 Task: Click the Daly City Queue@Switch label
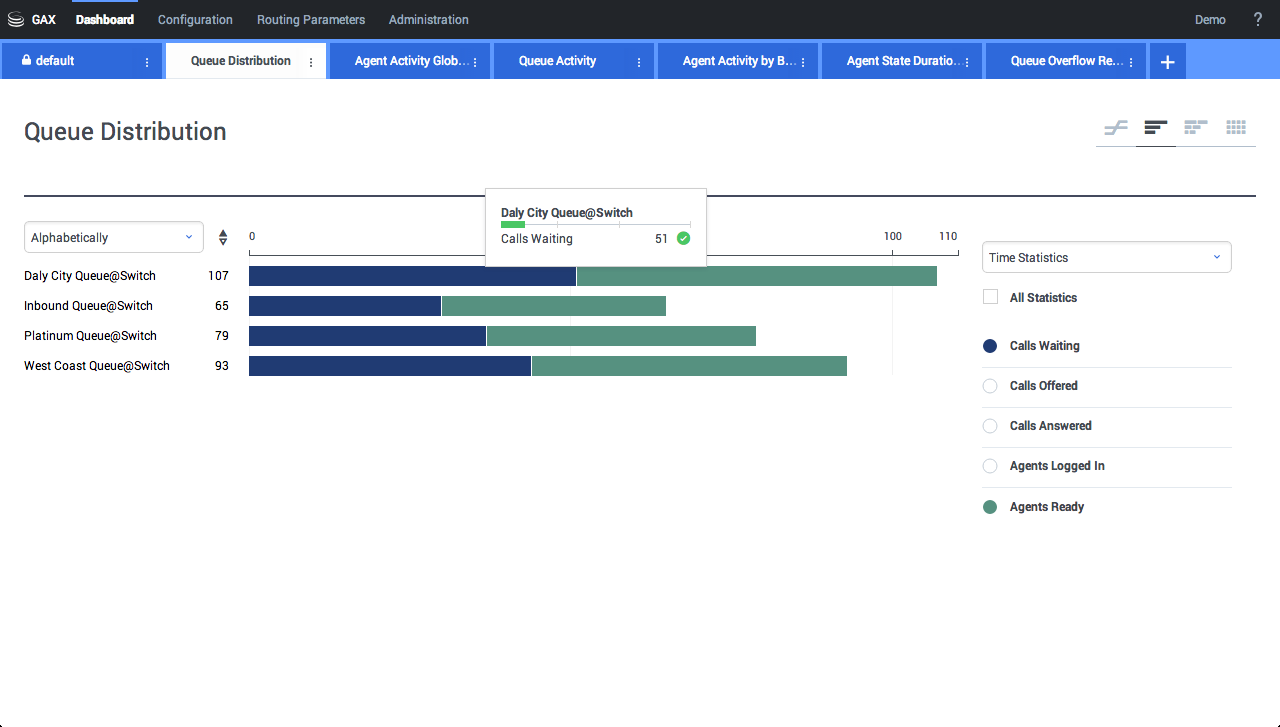[x=90, y=276]
